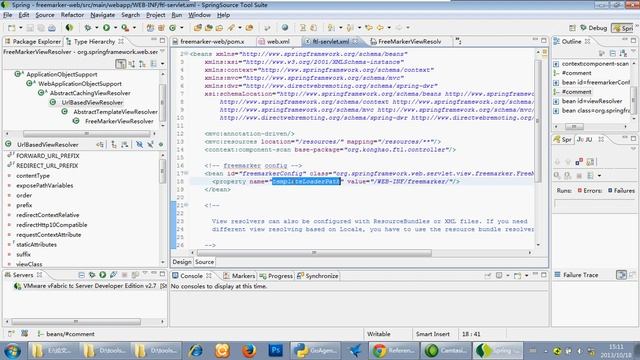Toggle Show All Inherited Members icon

[x=114, y=144]
